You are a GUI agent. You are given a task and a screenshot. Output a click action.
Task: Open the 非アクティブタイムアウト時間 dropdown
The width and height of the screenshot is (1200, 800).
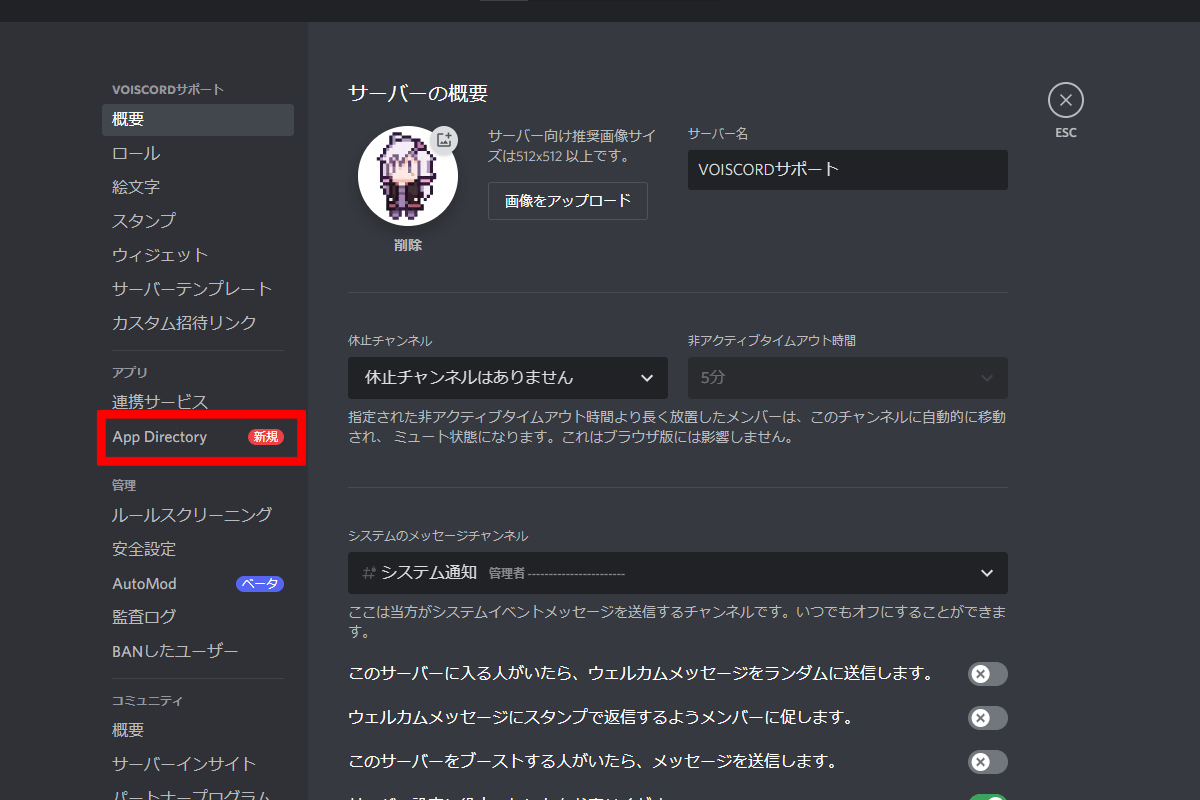848,378
